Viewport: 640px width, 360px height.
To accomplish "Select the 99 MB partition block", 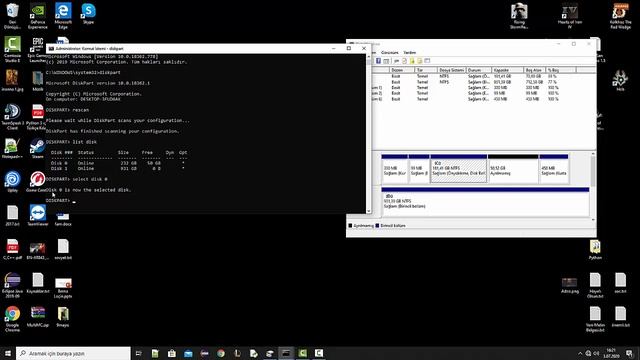I will coord(419,169).
